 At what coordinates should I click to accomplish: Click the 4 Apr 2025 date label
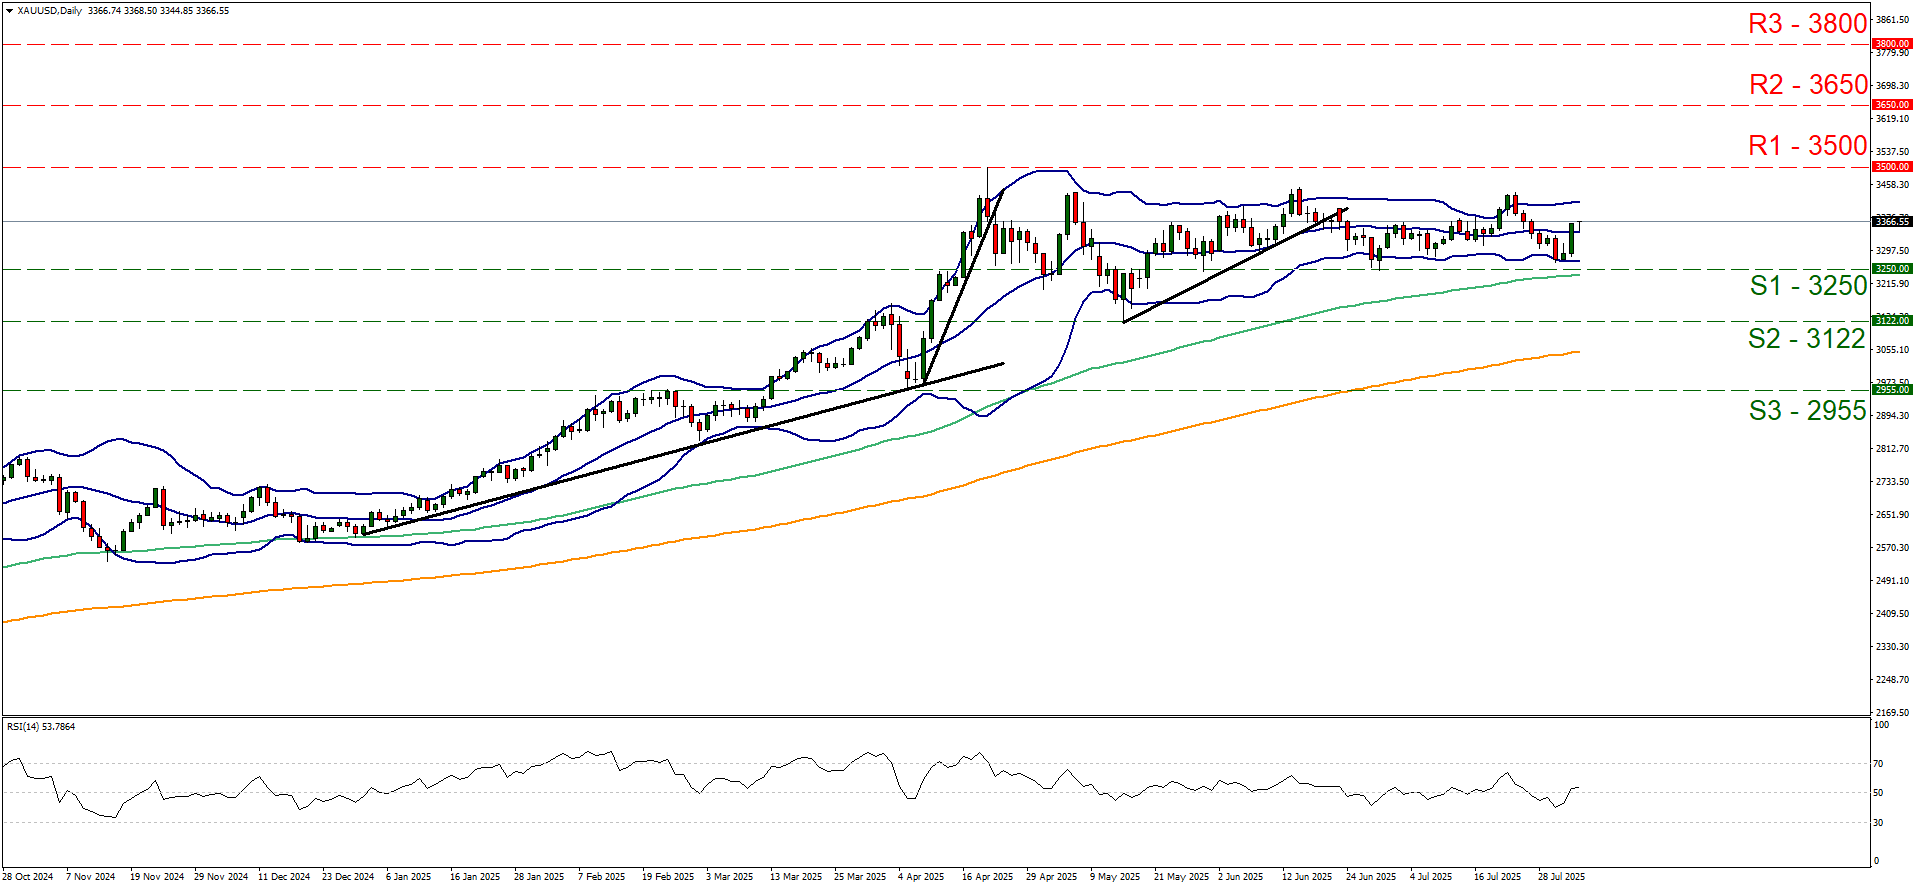[921, 877]
